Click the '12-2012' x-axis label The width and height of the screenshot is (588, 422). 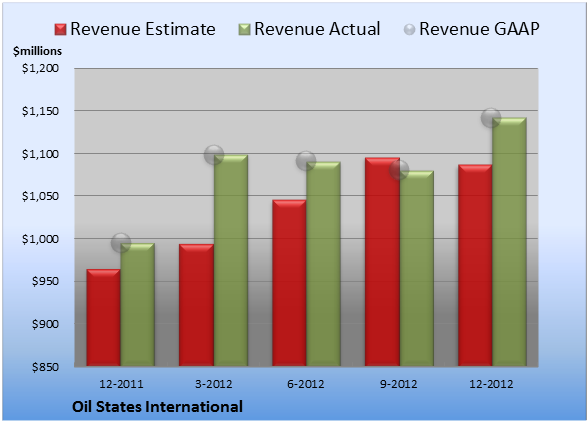491,384
